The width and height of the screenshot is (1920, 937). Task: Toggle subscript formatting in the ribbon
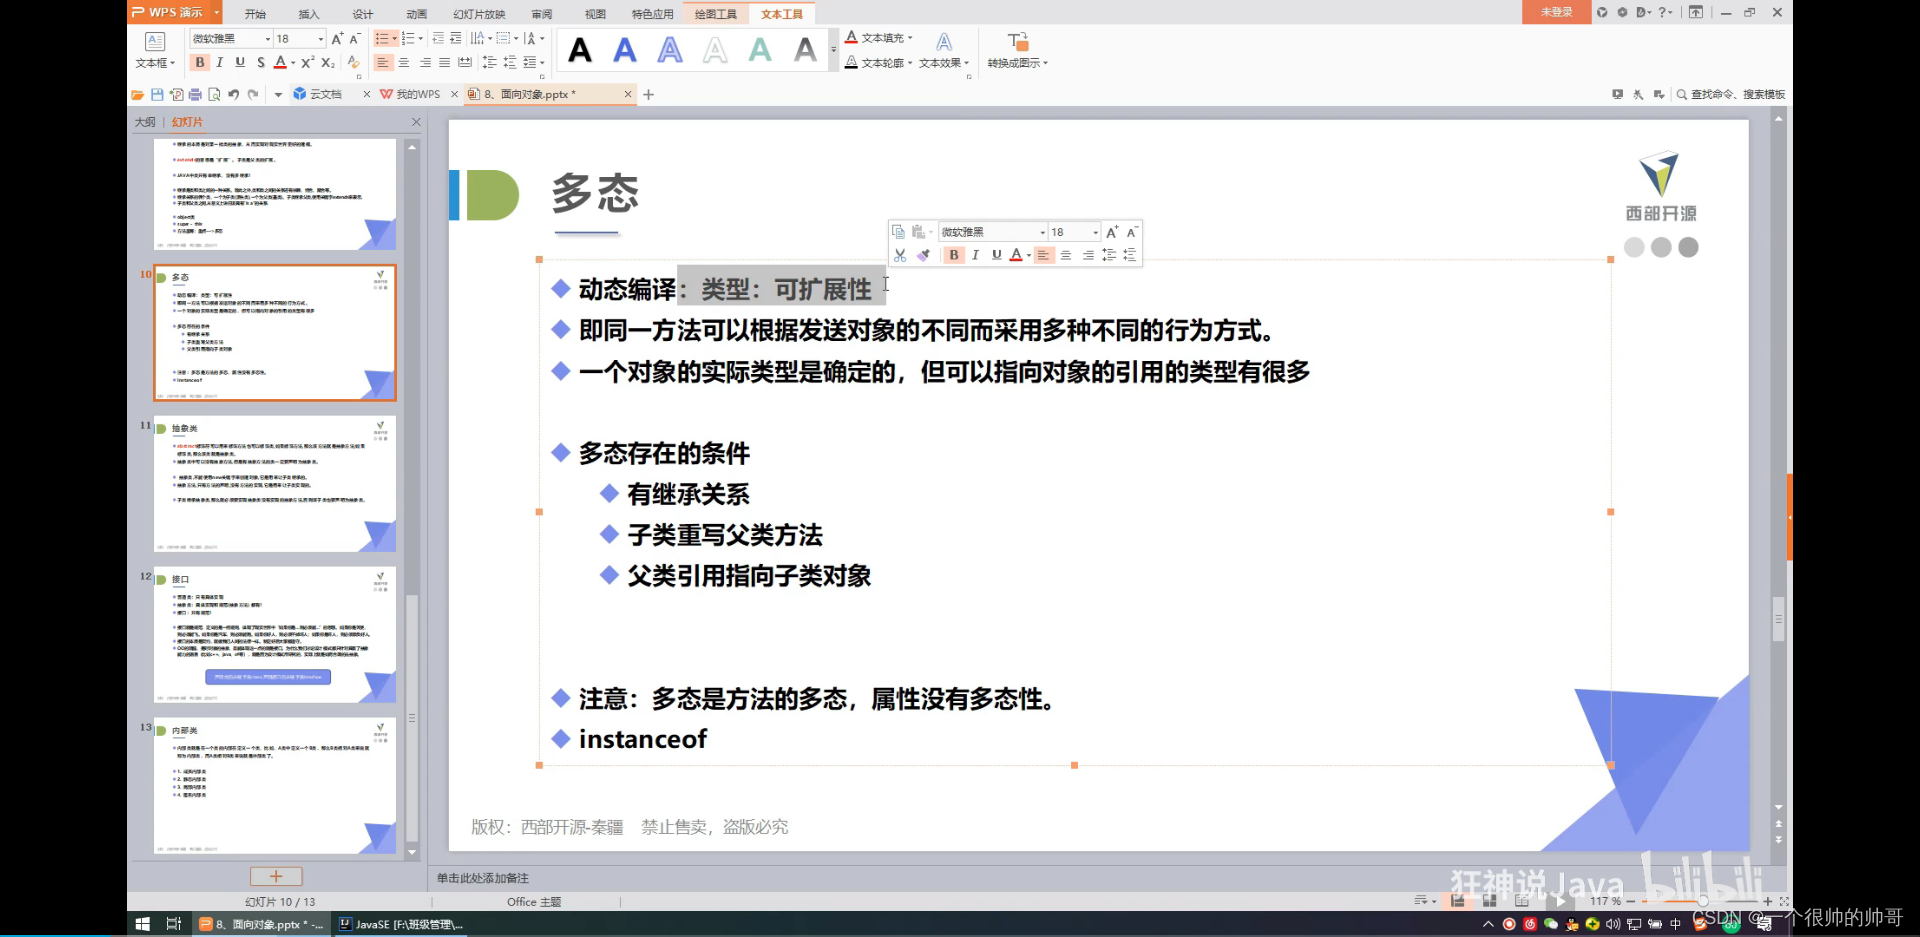pos(328,62)
